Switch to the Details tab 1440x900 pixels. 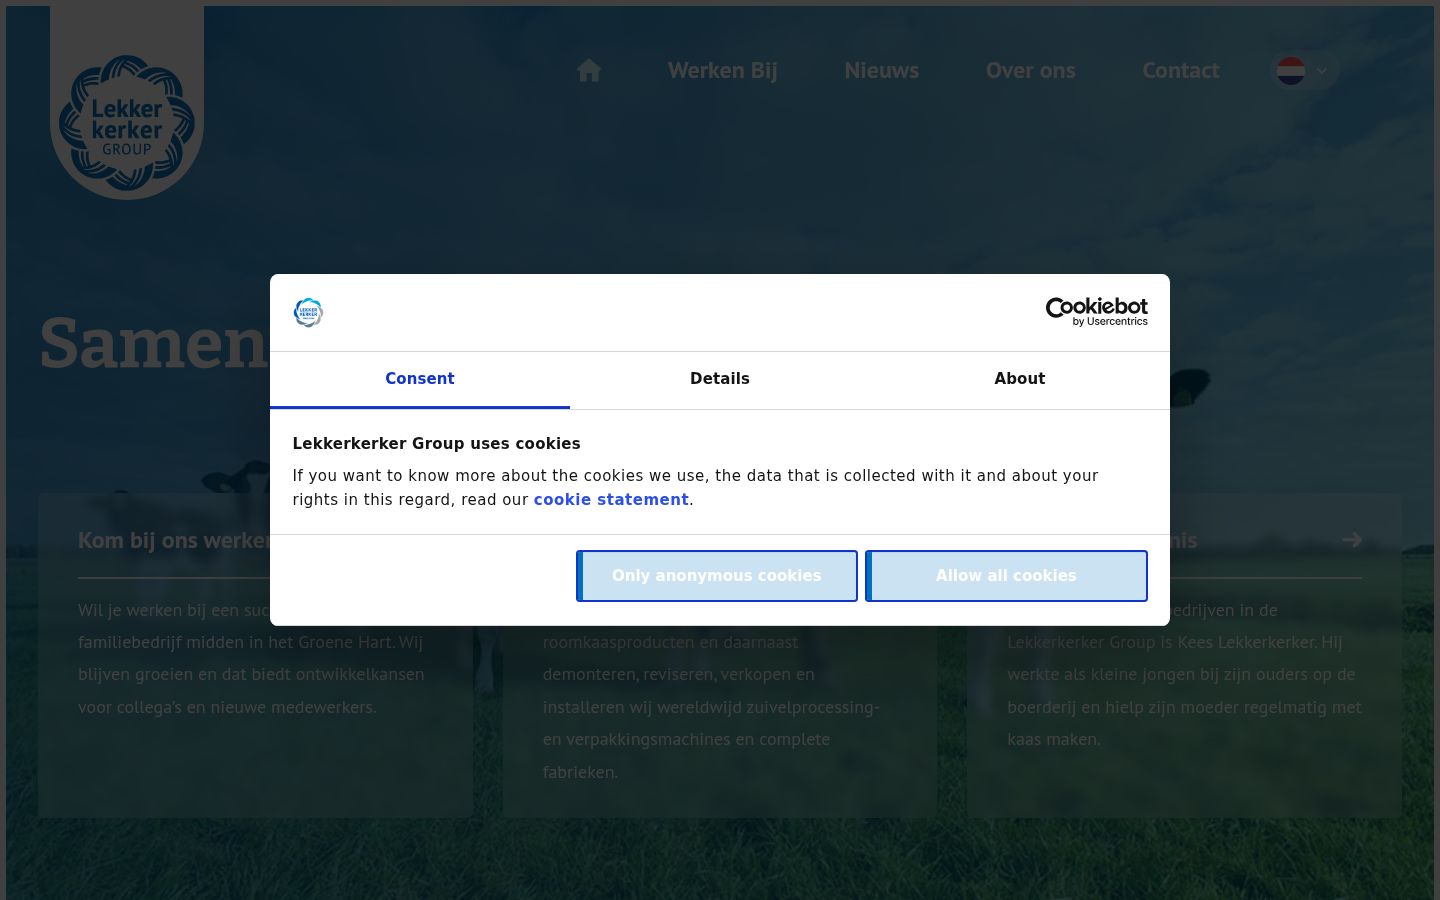pyautogui.click(x=720, y=379)
